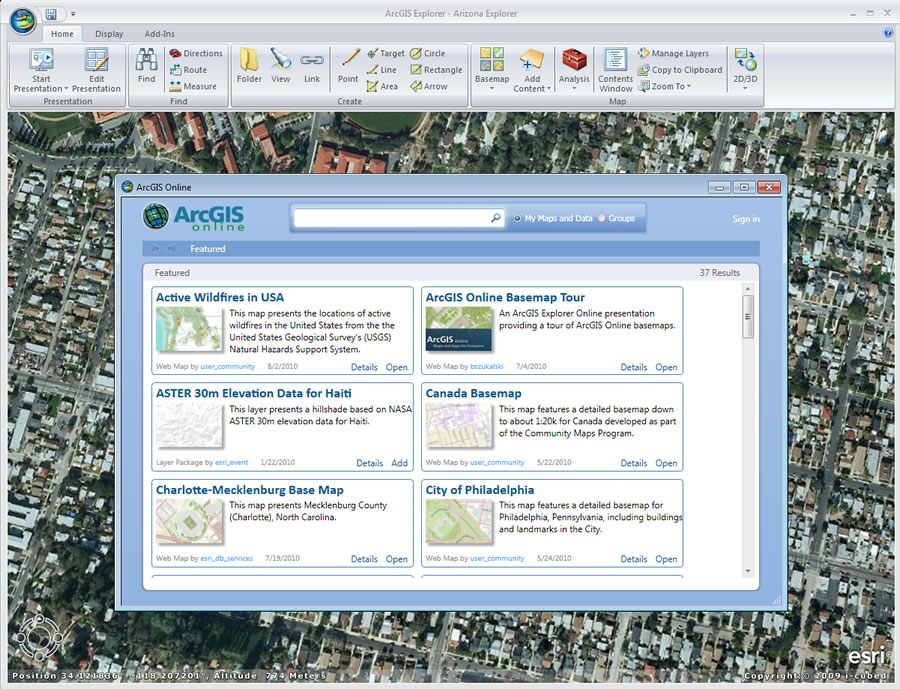Expand the Analysis dropdown arrow
The width and height of the screenshot is (900, 689).
[x=574, y=88]
